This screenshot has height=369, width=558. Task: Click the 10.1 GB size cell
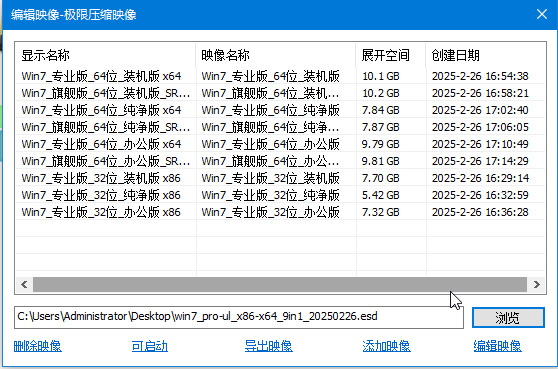(381, 76)
